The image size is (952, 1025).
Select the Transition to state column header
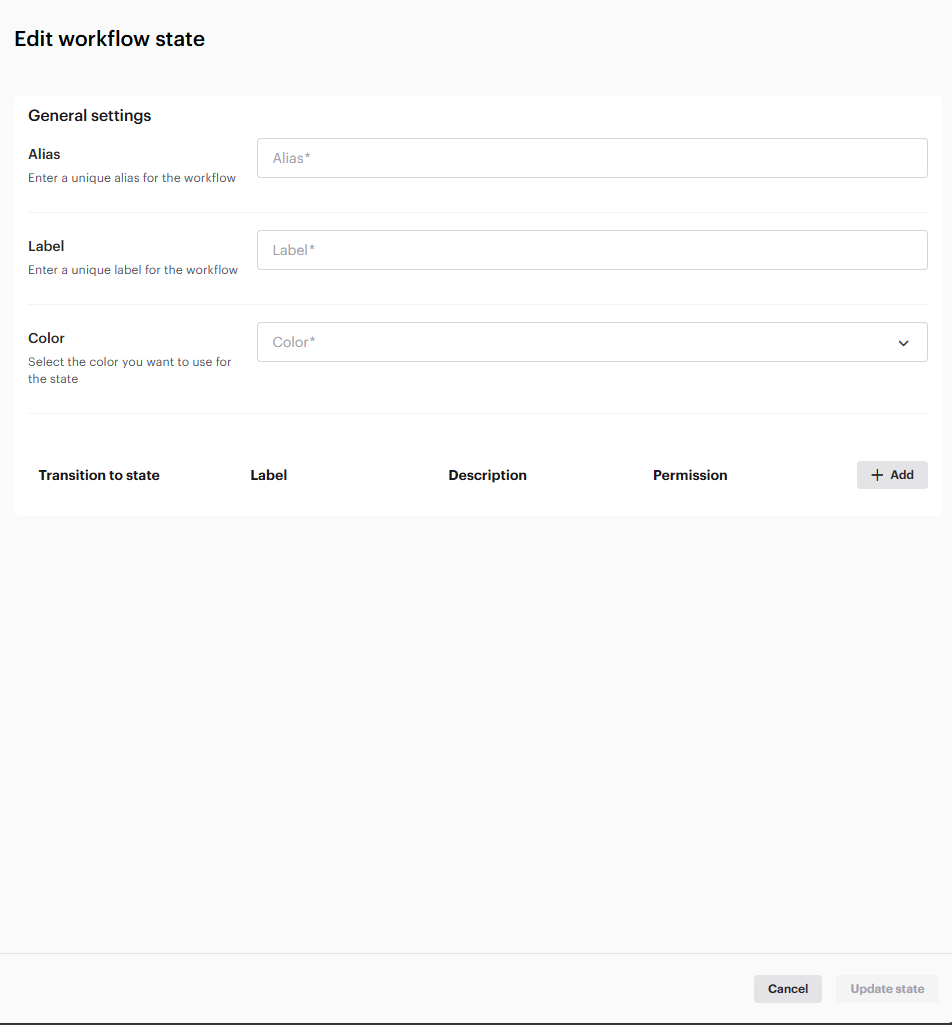pos(99,475)
